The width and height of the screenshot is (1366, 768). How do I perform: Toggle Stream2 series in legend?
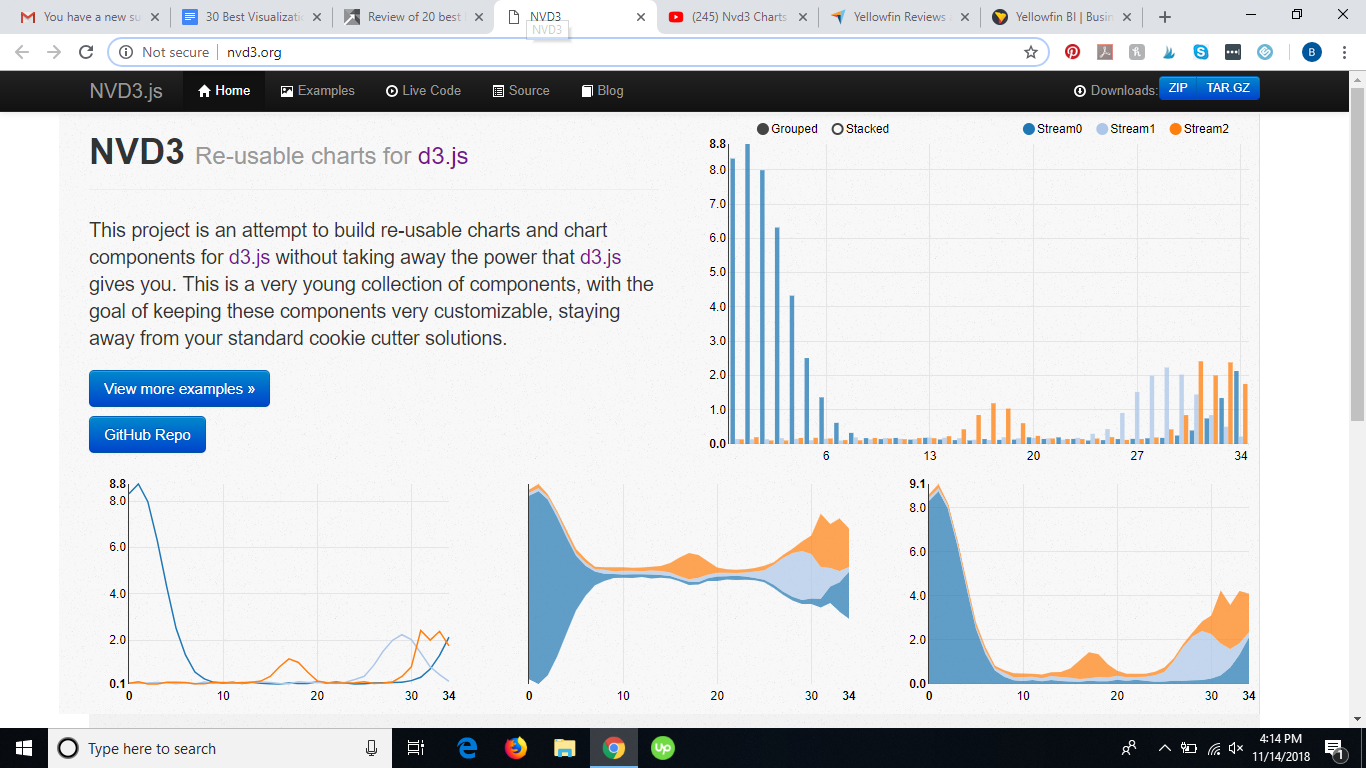[1199, 129]
